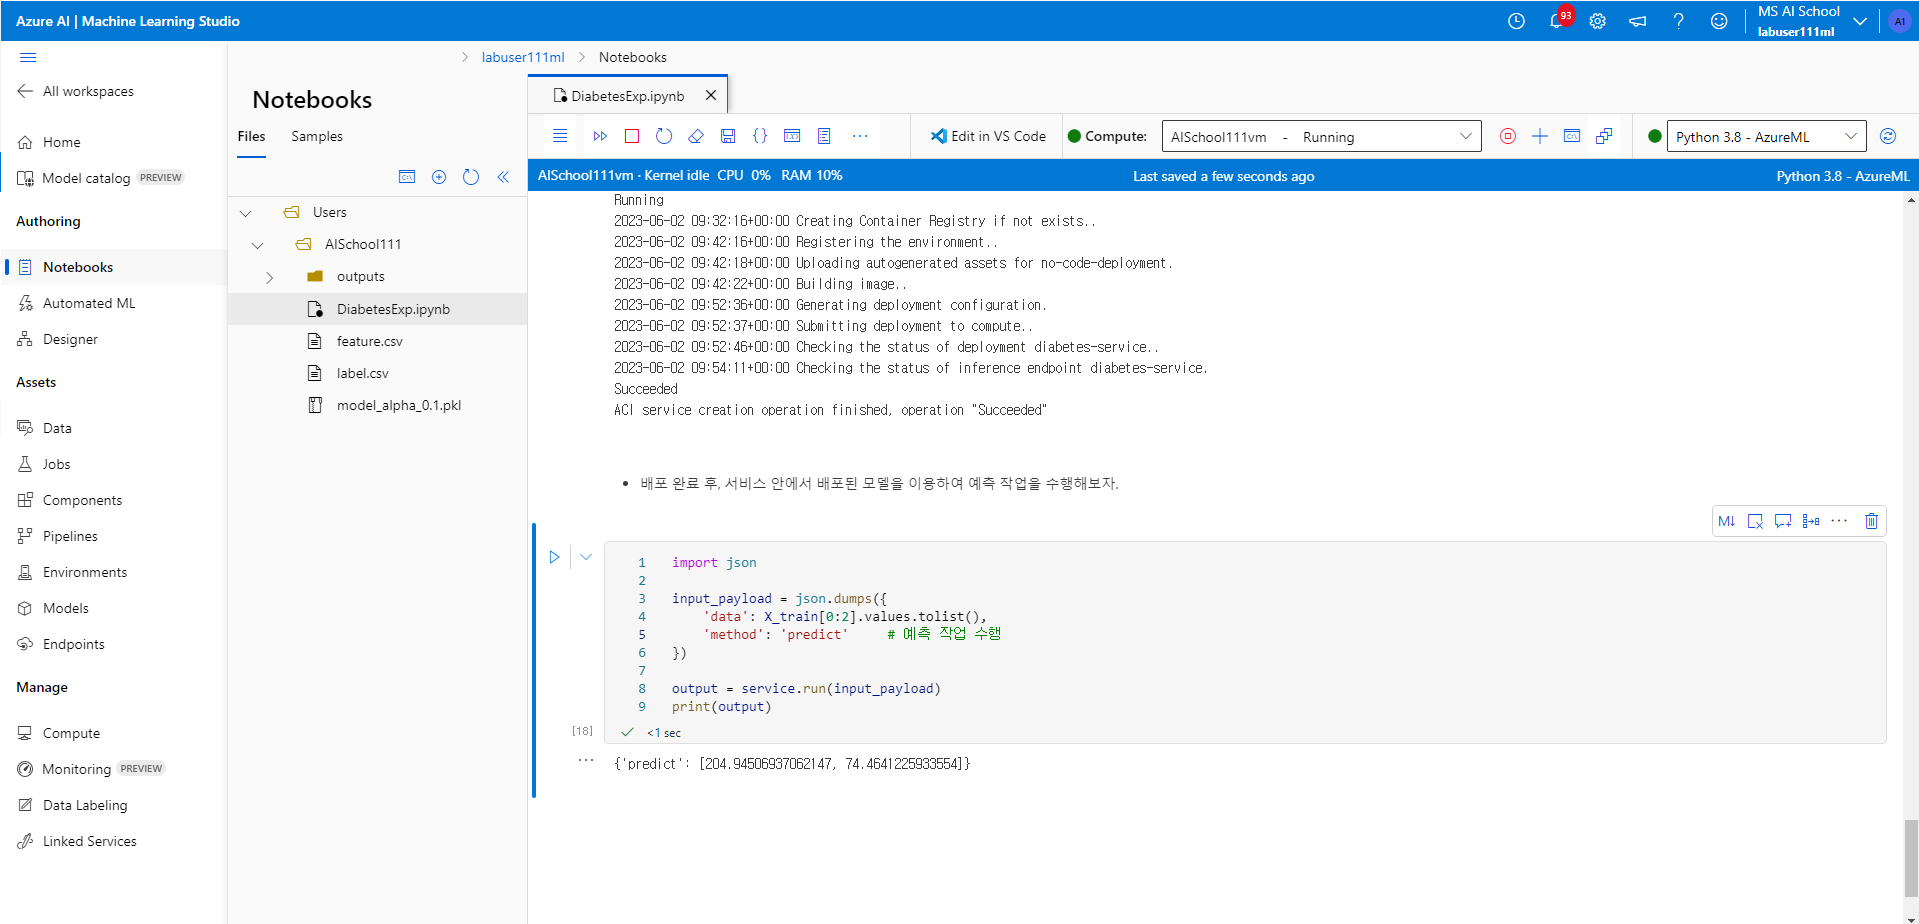Go to the Endpoints page
Screen dimensions: 1919x924
pyautogui.click(x=73, y=644)
